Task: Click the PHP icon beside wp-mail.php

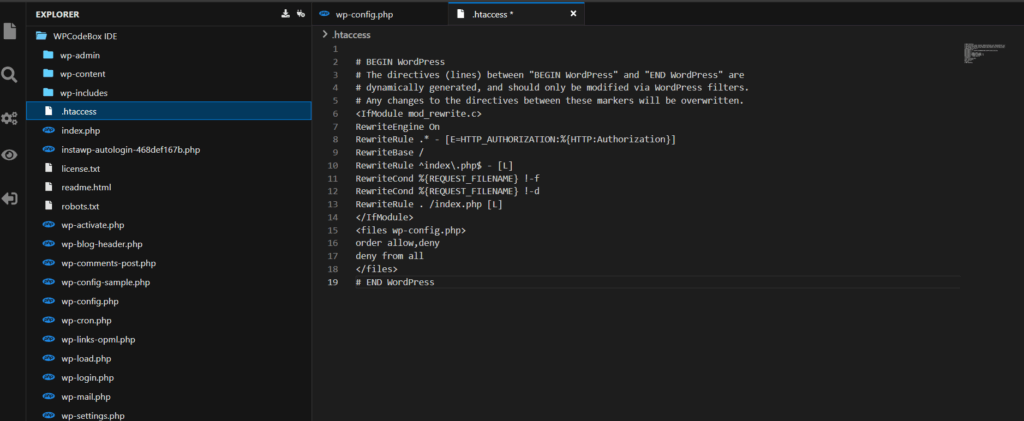Action: (x=48, y=396)
